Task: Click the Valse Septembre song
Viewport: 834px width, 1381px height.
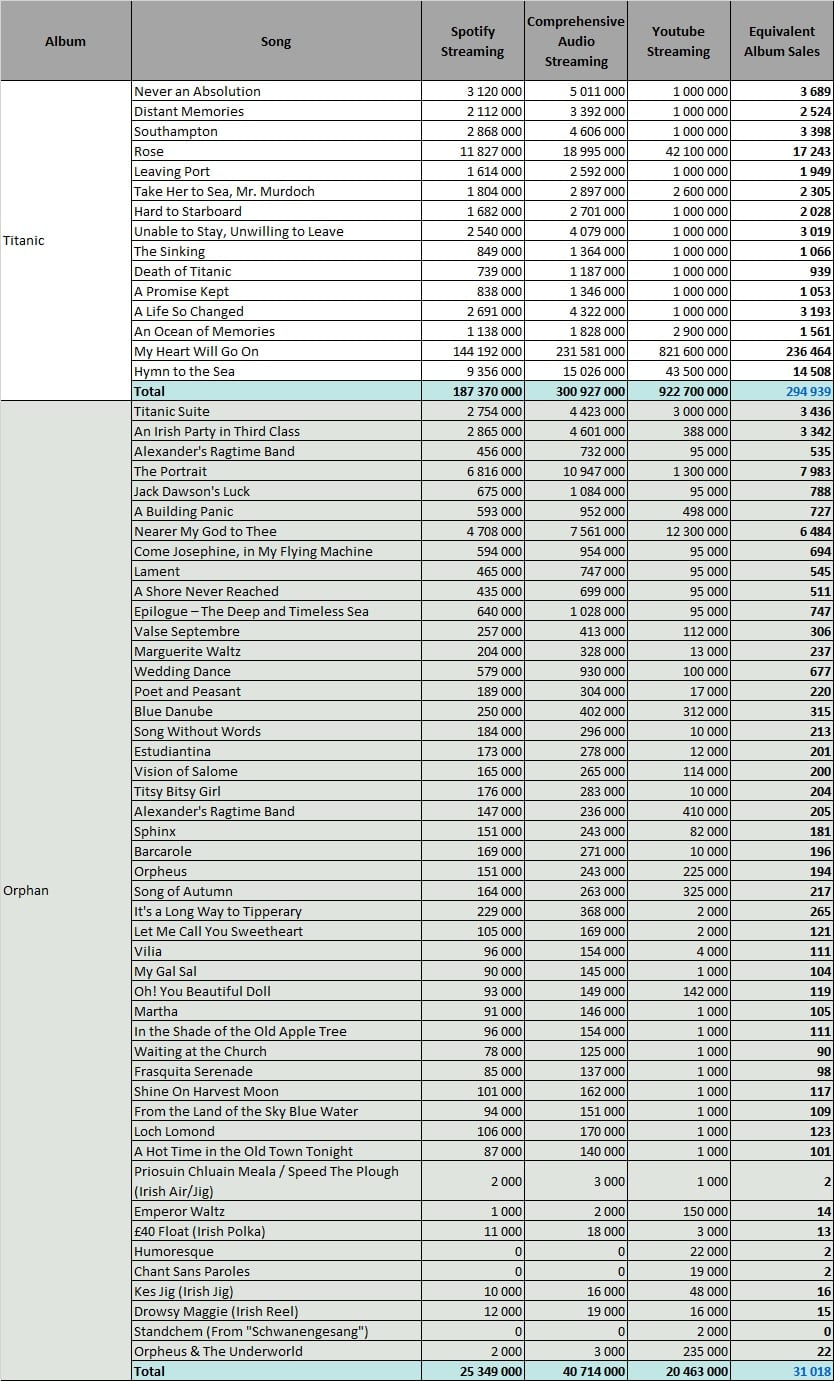Action: pos(187,631)
